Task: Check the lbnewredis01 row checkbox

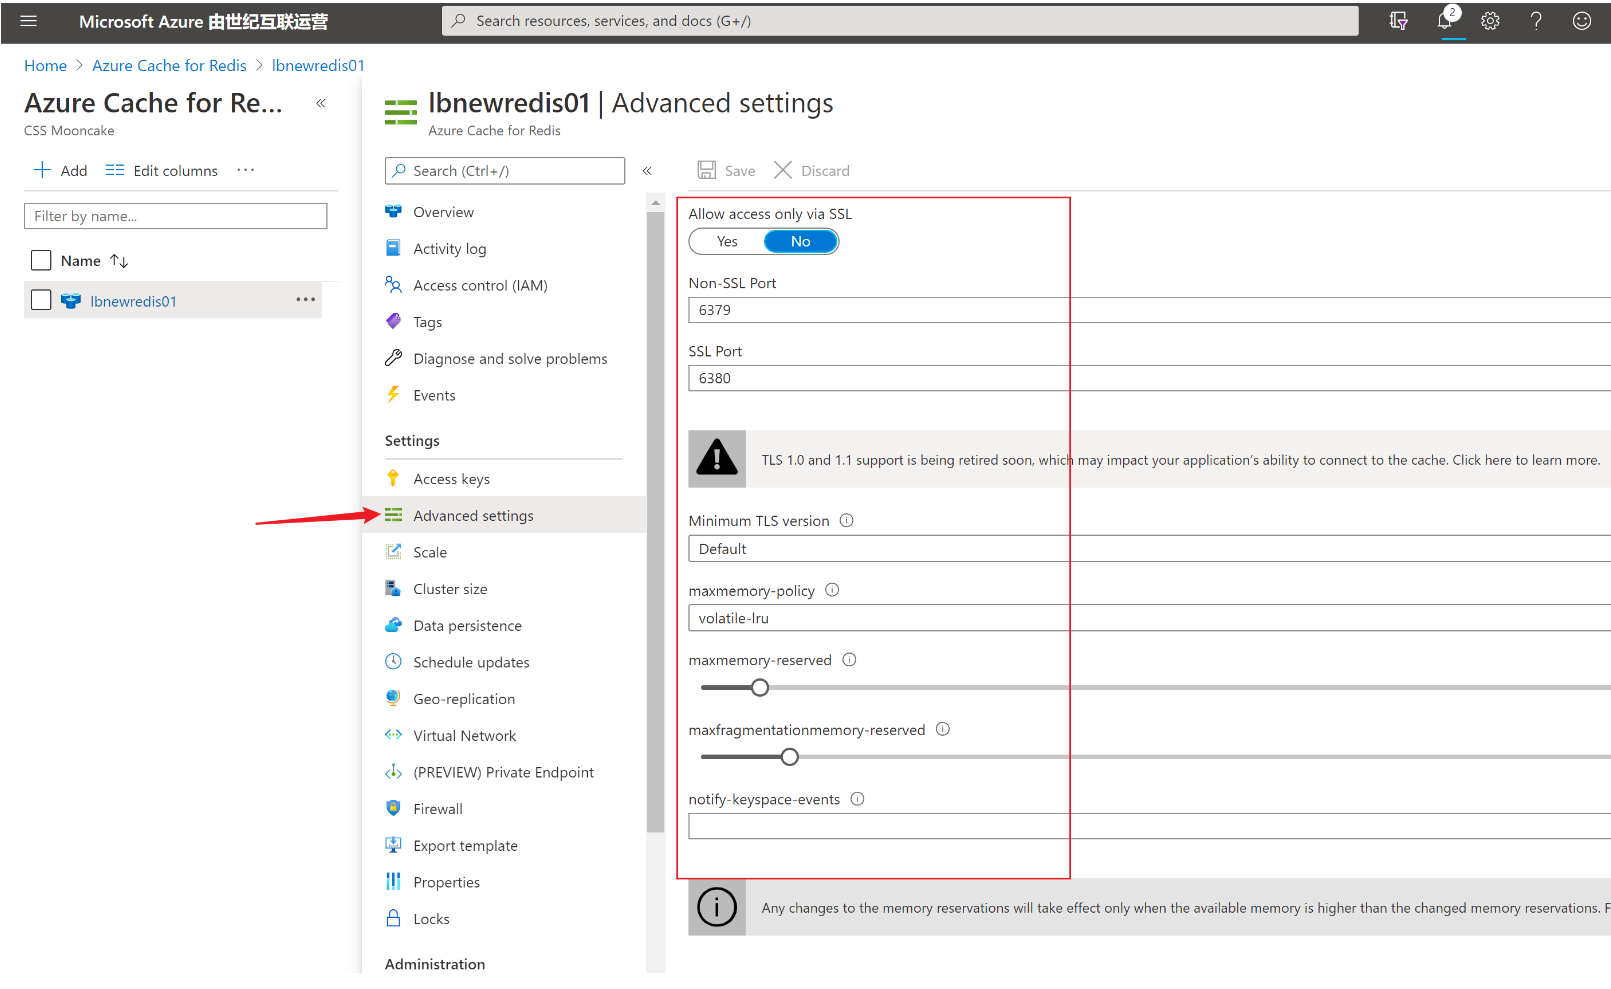Action: [41, 300]
